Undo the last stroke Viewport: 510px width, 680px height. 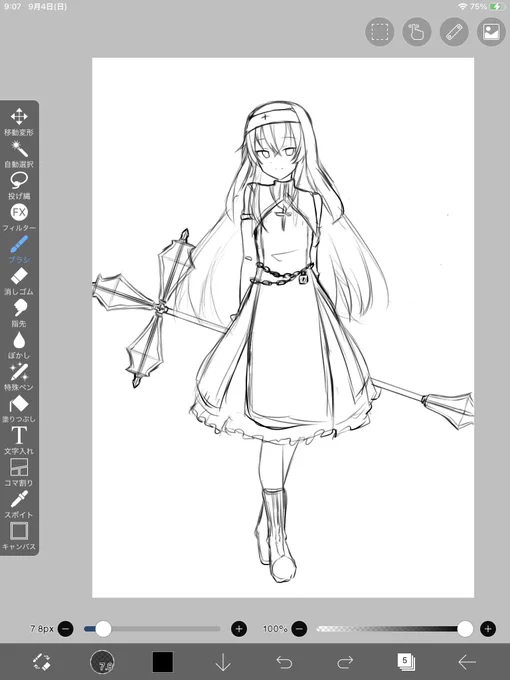pos(284,662)
